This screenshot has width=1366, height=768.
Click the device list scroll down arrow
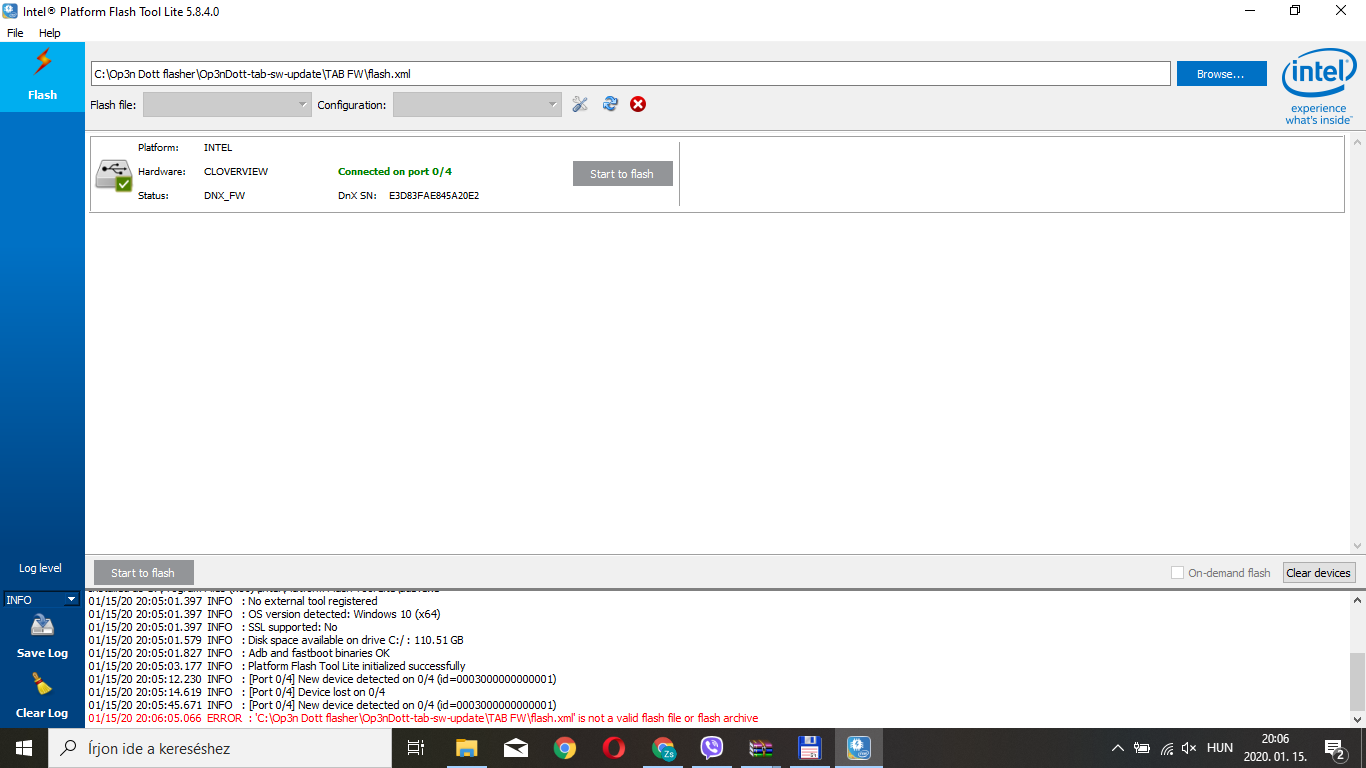click(1357, 546)
